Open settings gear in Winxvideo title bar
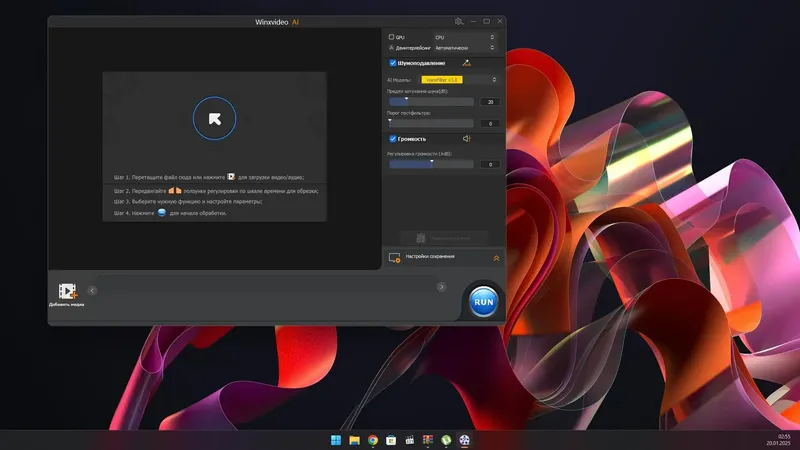800x450 pixels. pyautogui.click(x=459, y=21)
